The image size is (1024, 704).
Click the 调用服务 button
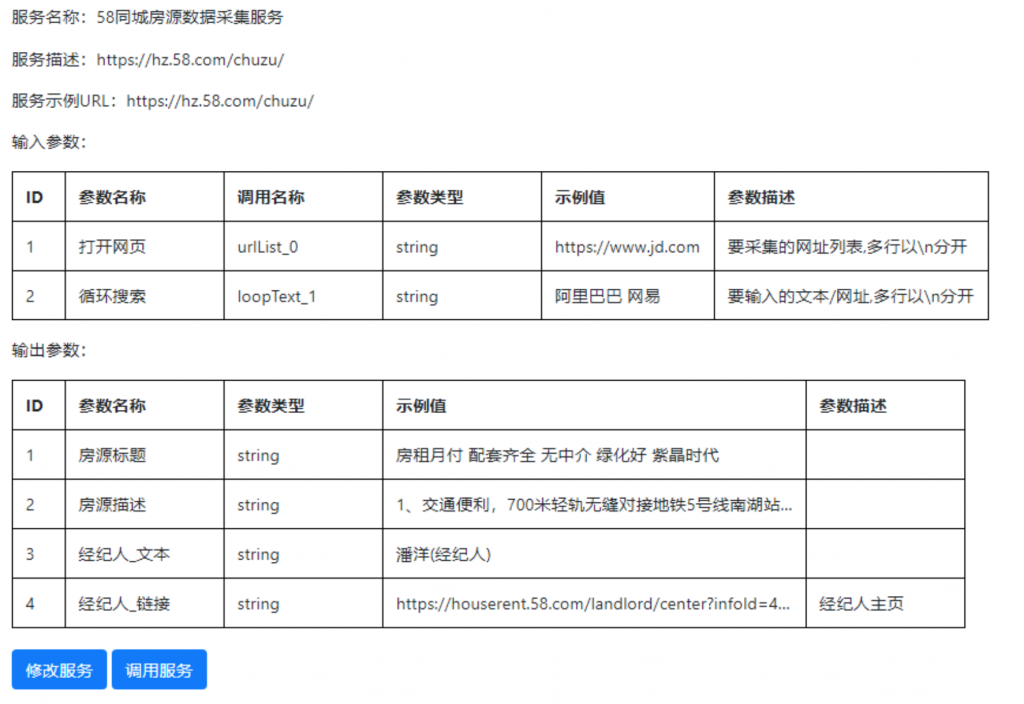click(159, 670)
